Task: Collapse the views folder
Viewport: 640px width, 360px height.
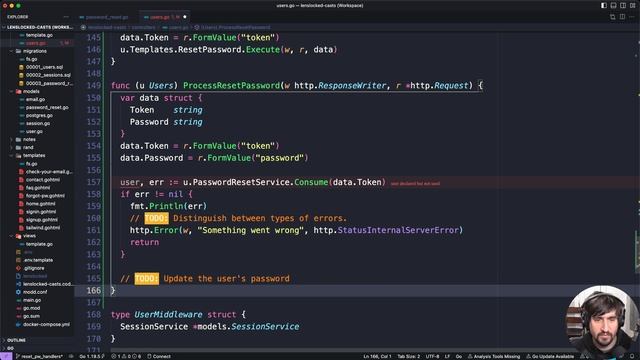Action: tap(29, 236)
